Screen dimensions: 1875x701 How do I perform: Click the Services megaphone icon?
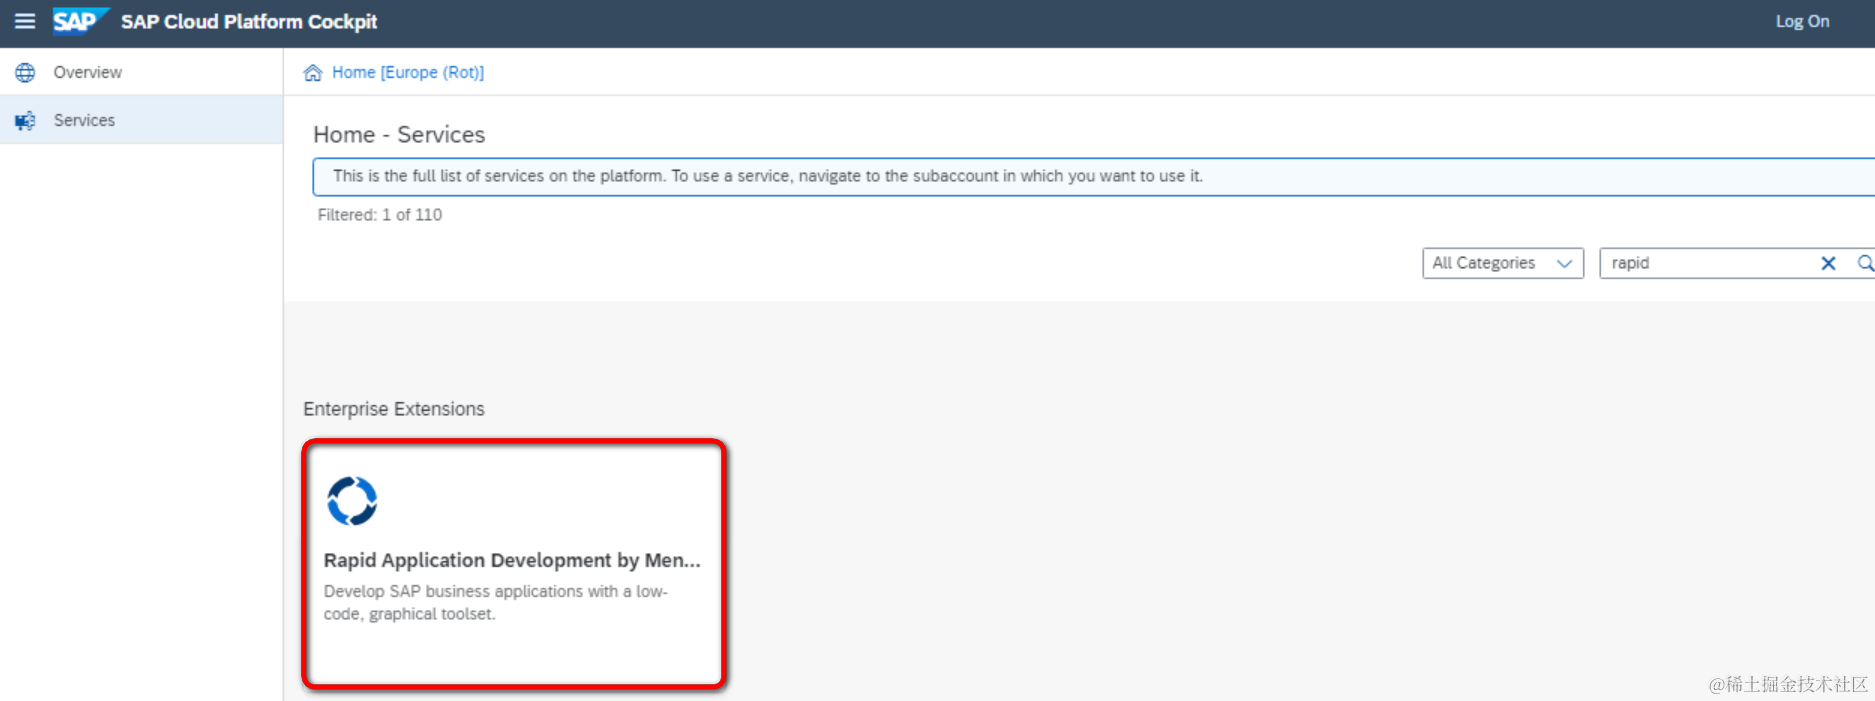point(25,120)
